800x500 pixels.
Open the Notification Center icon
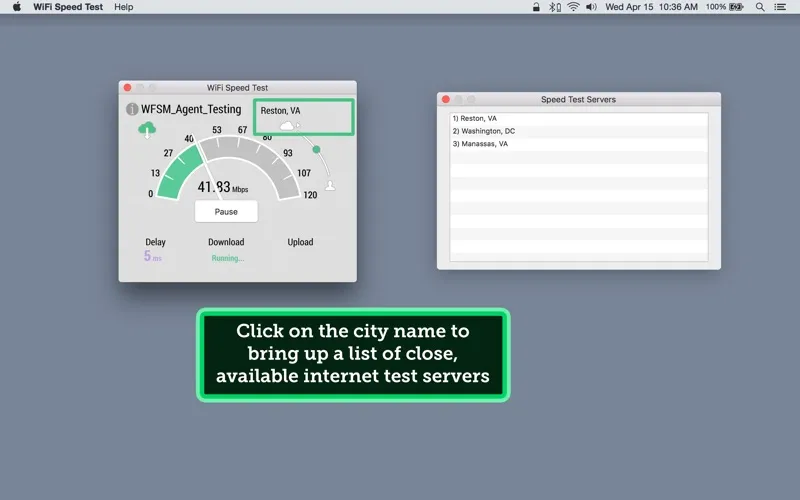click(x=780, y=7)
